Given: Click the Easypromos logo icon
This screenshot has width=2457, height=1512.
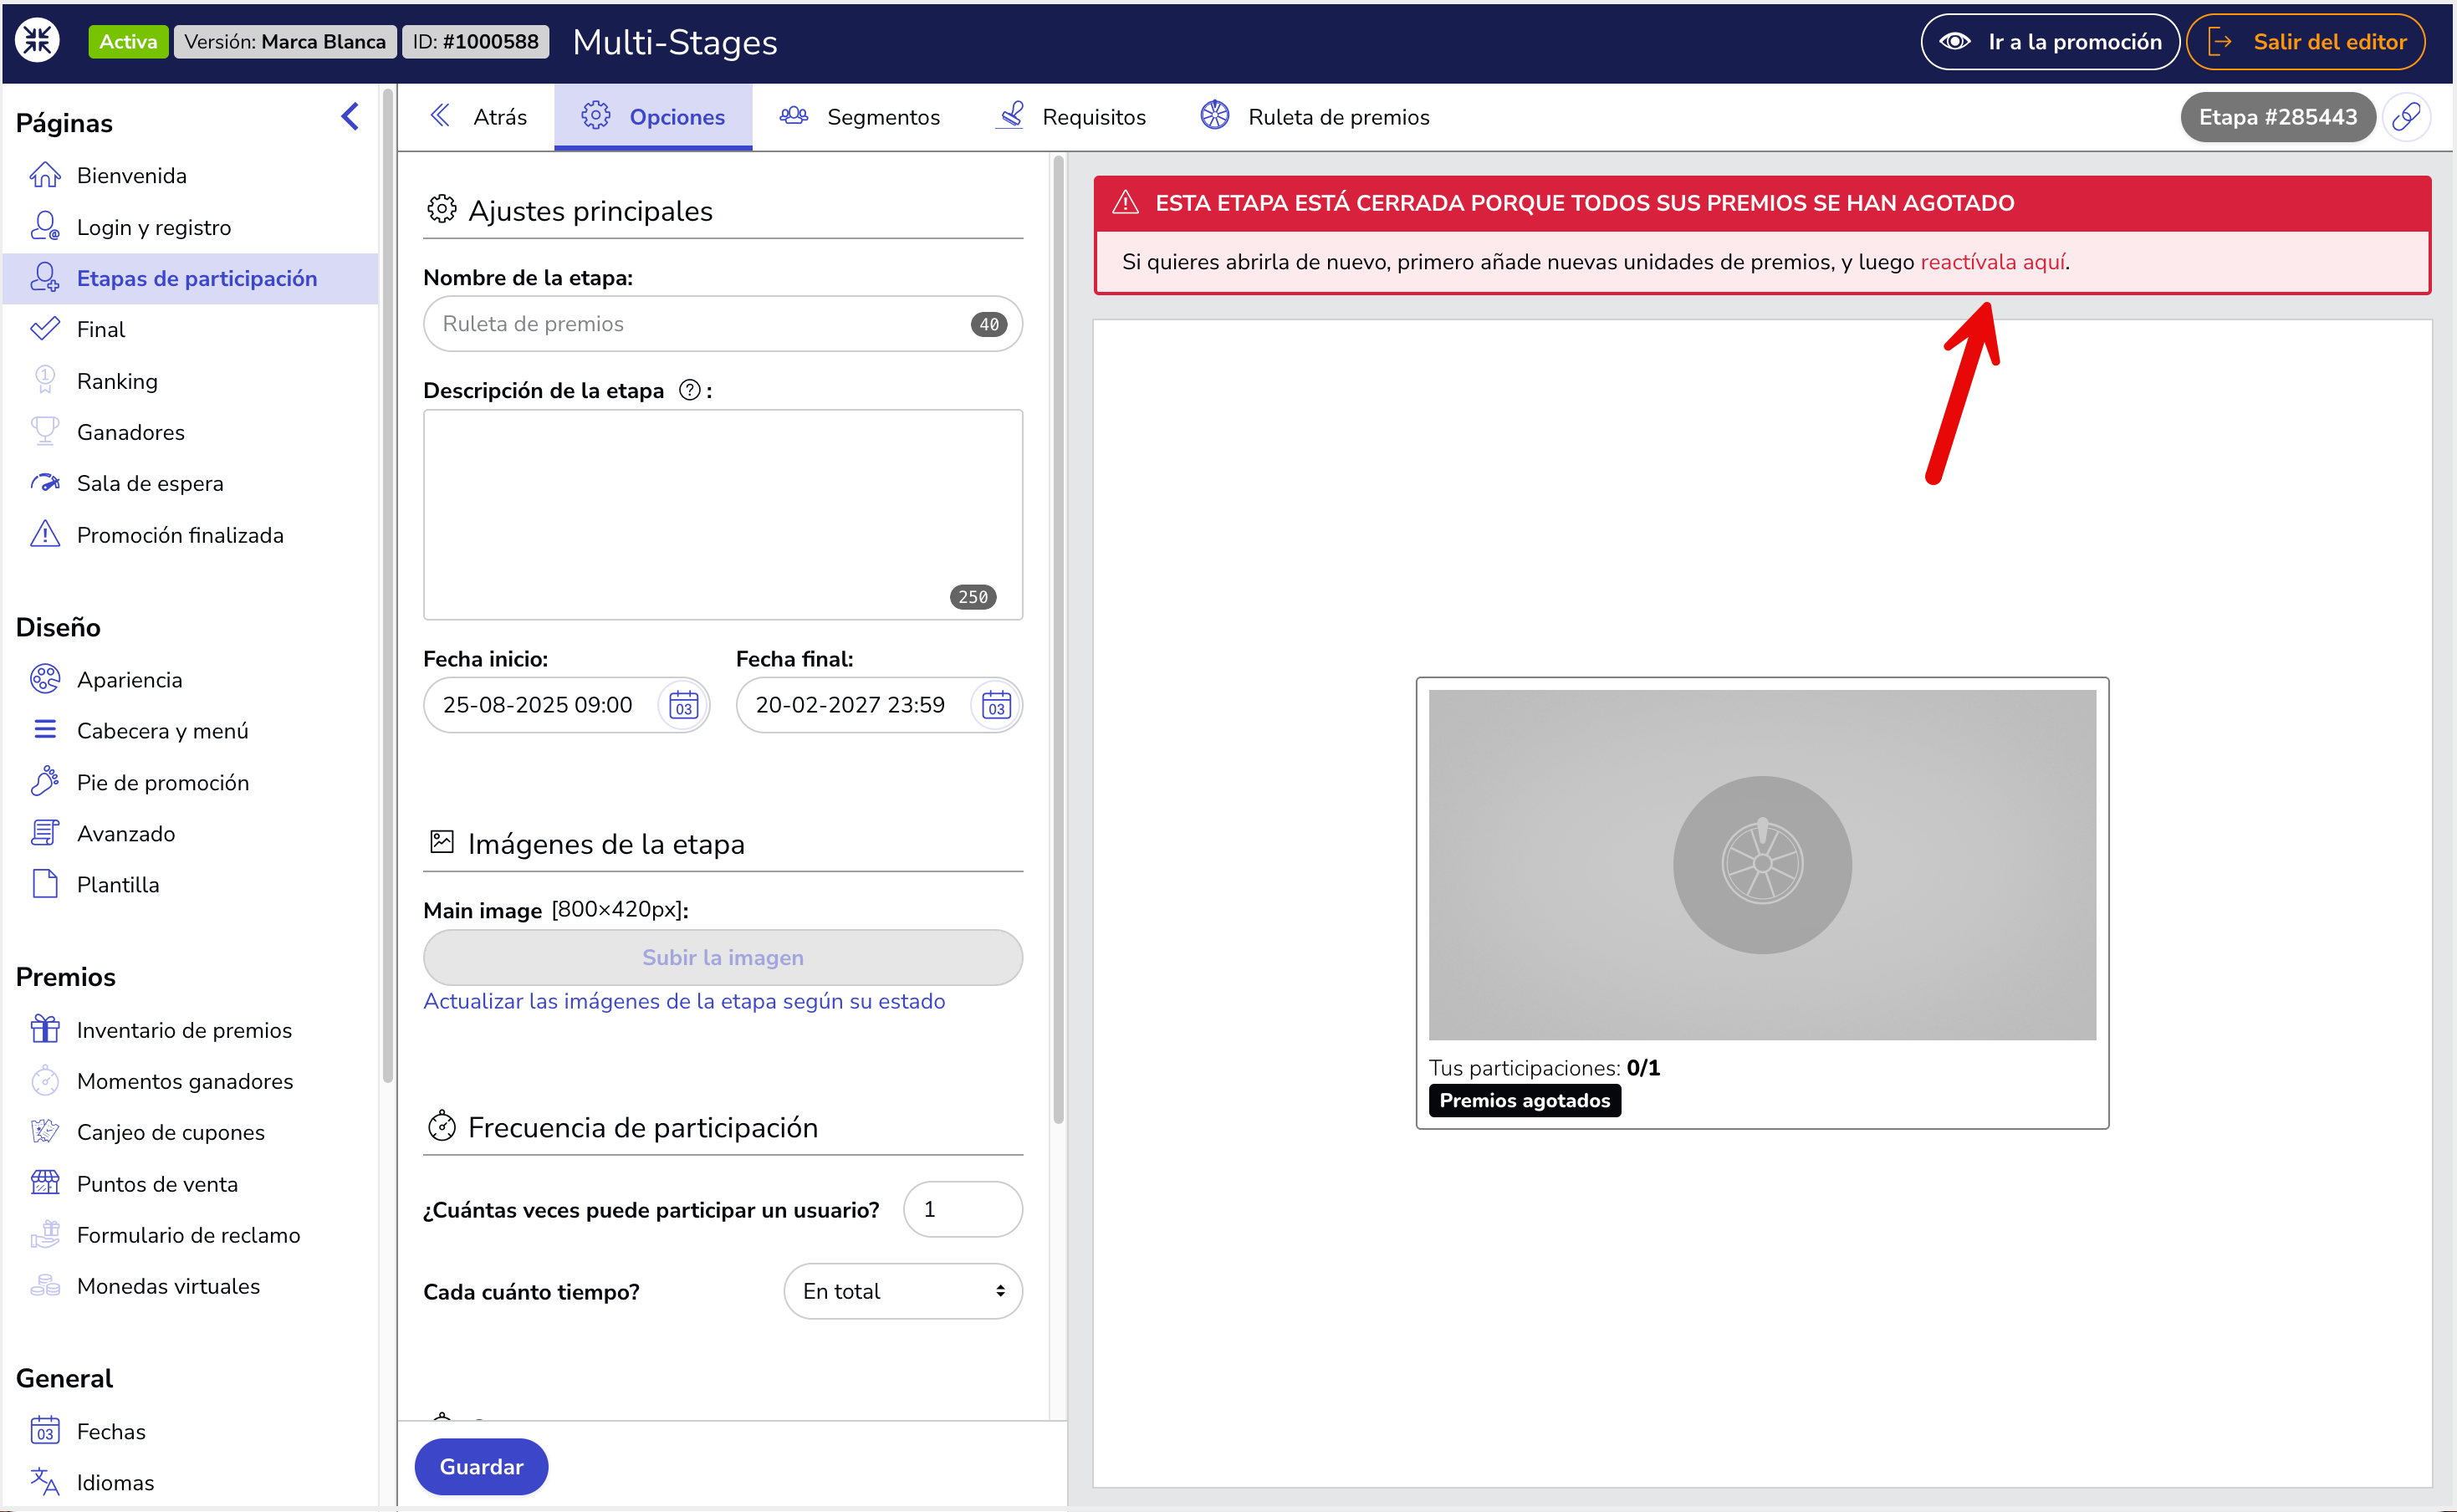Looking at the screenshot, I should [x=38, y=41].
